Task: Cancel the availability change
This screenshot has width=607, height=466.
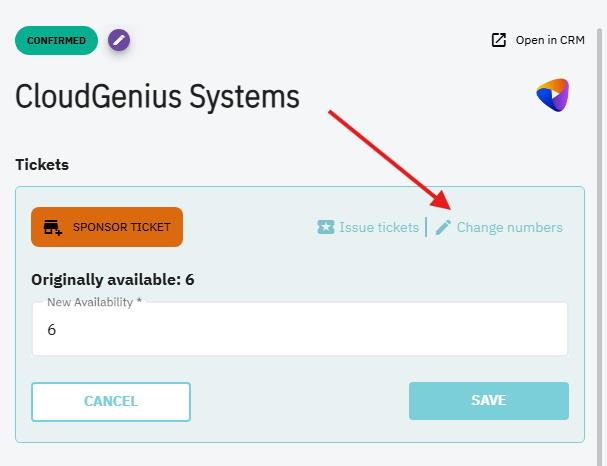Action: [x=111, y=401]
